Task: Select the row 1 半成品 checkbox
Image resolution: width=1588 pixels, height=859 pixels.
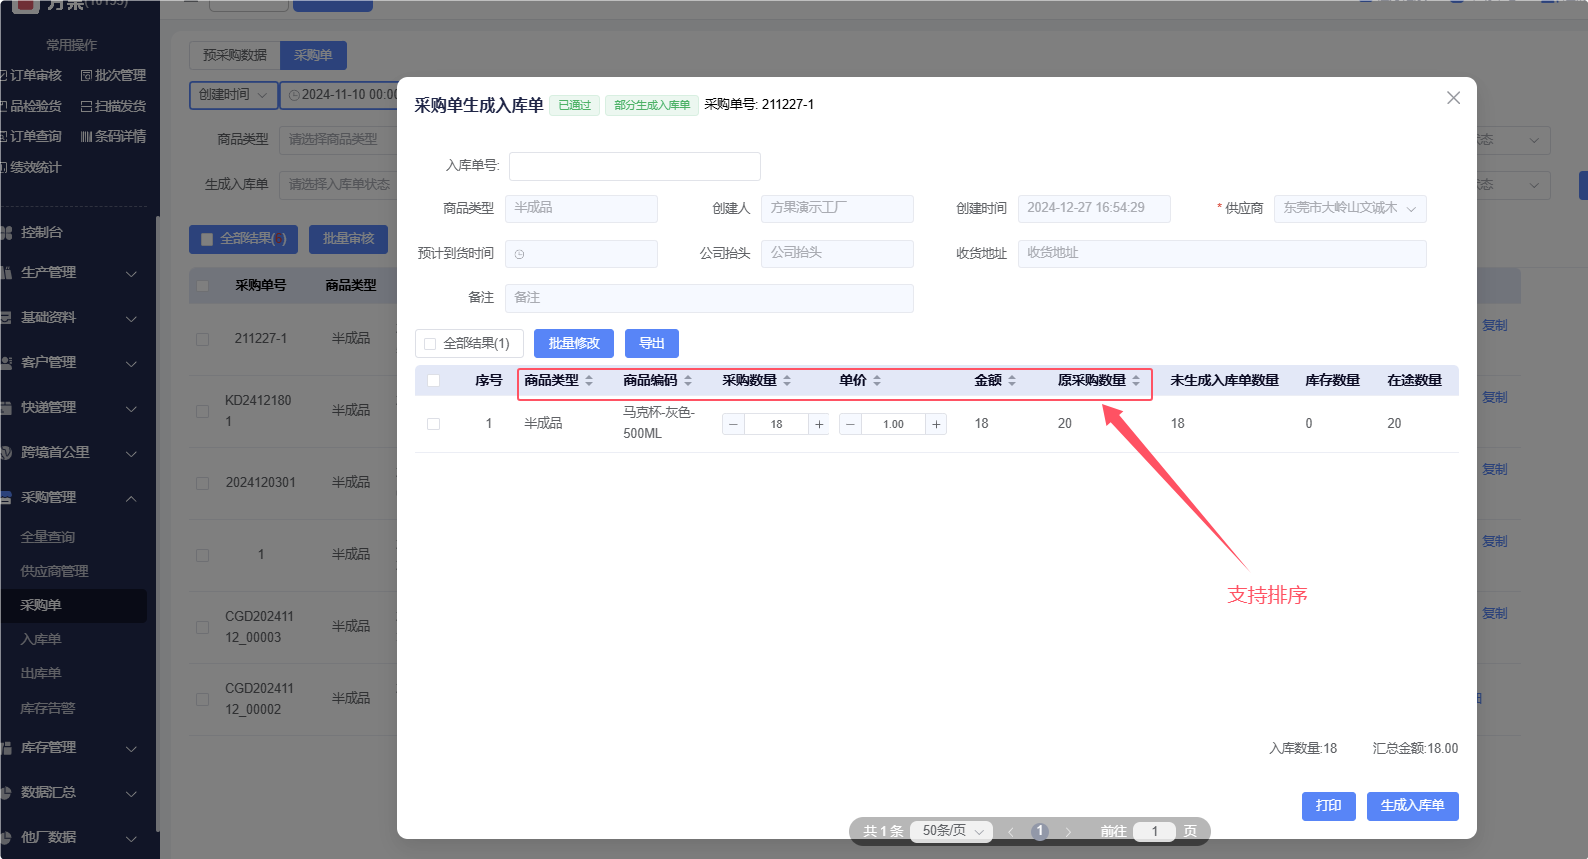Action: pos(433,424)
